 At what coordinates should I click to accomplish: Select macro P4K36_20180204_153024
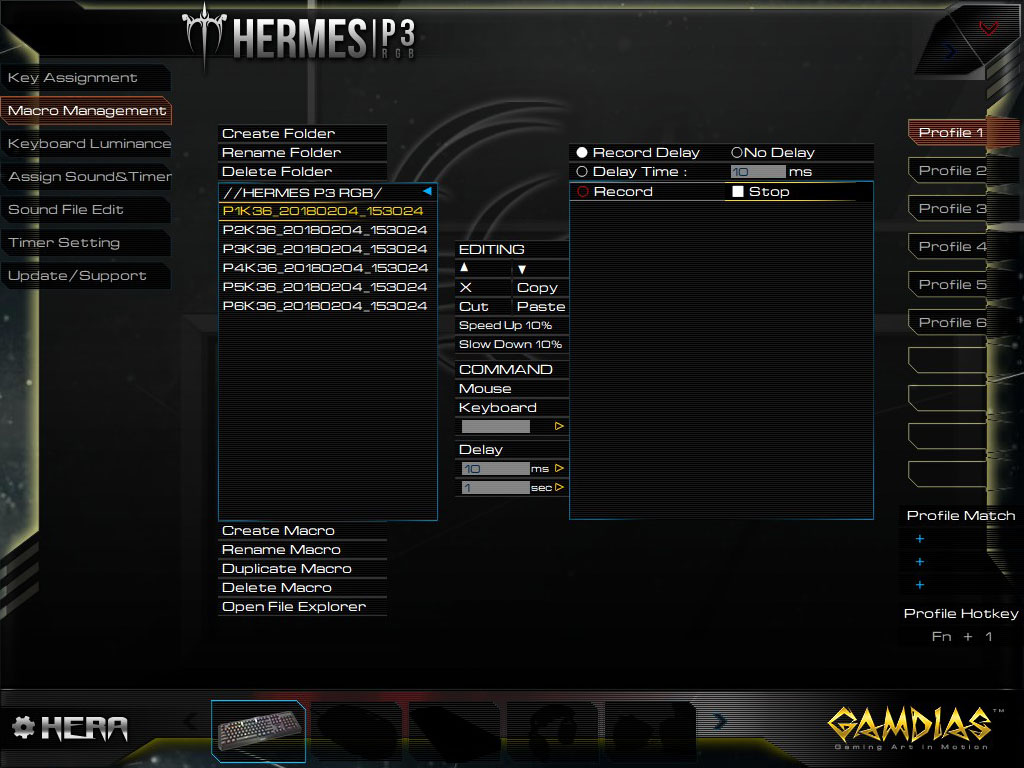point(327,268)
